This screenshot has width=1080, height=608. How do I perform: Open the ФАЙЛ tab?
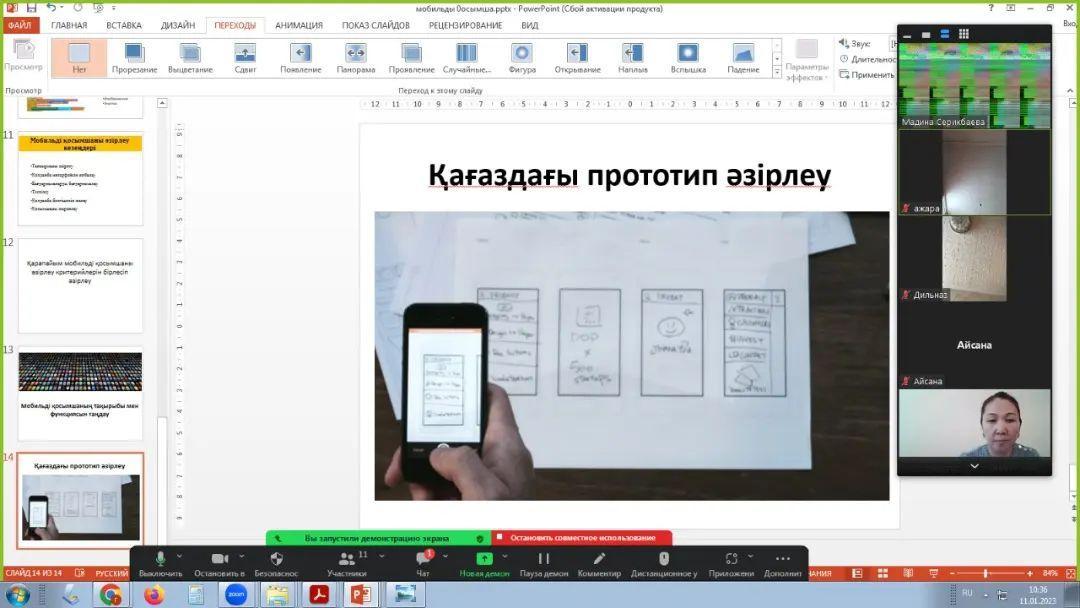pyautogui.click(x=20, y=25)
